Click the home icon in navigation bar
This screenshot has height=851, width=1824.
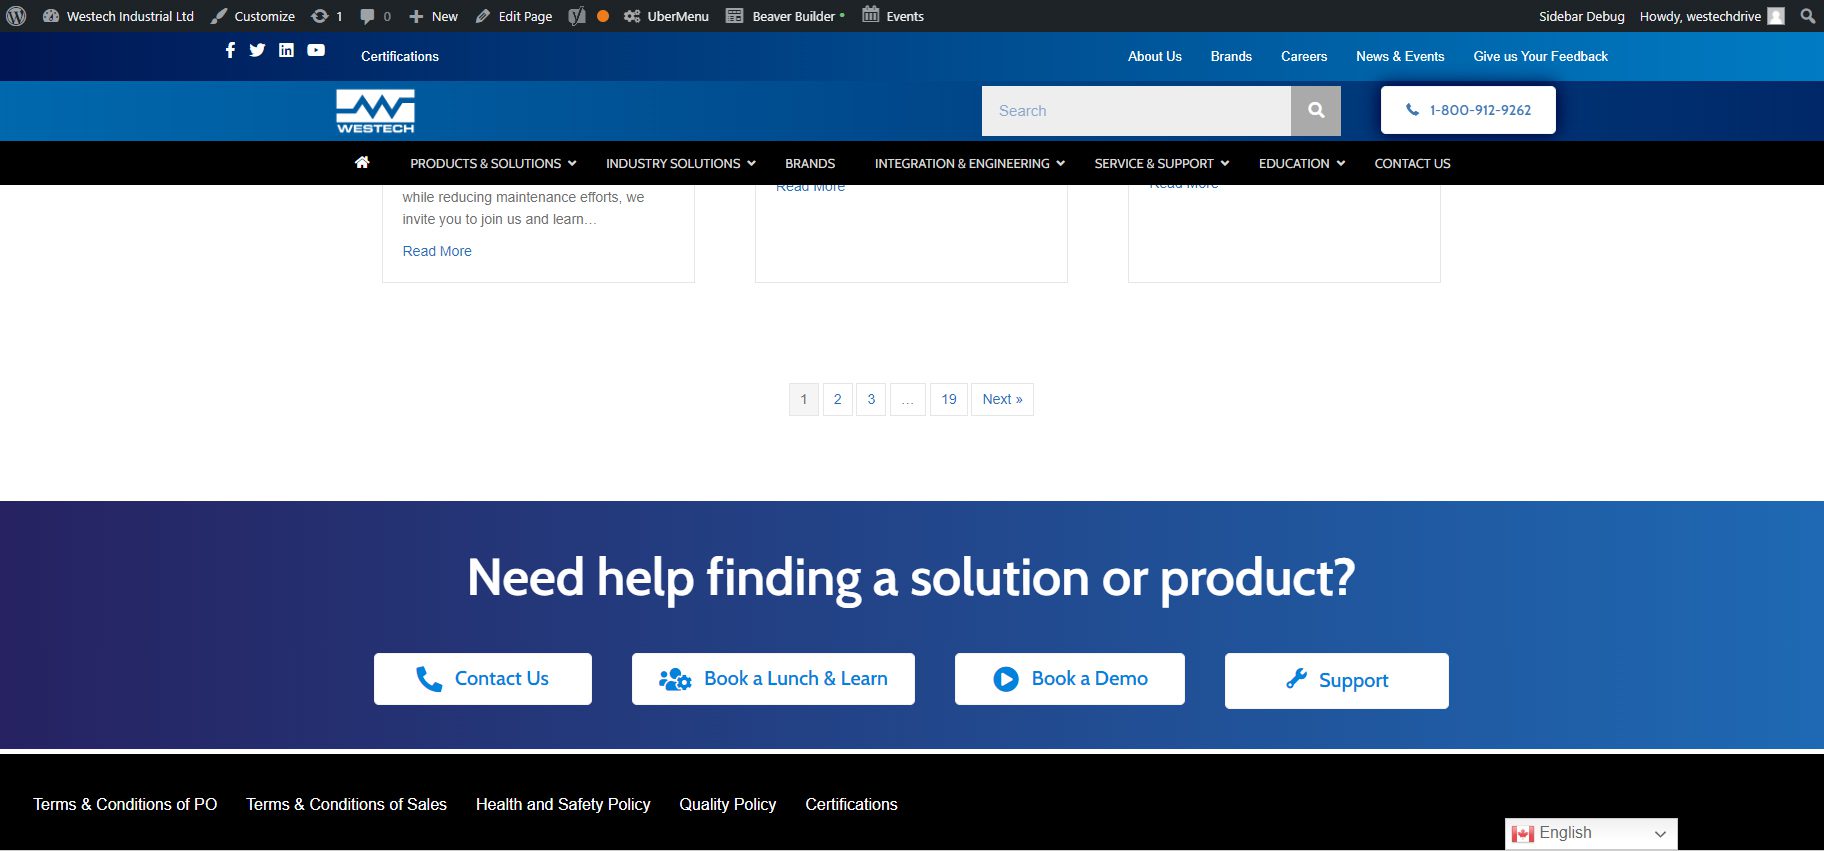[x=362, y=163]
